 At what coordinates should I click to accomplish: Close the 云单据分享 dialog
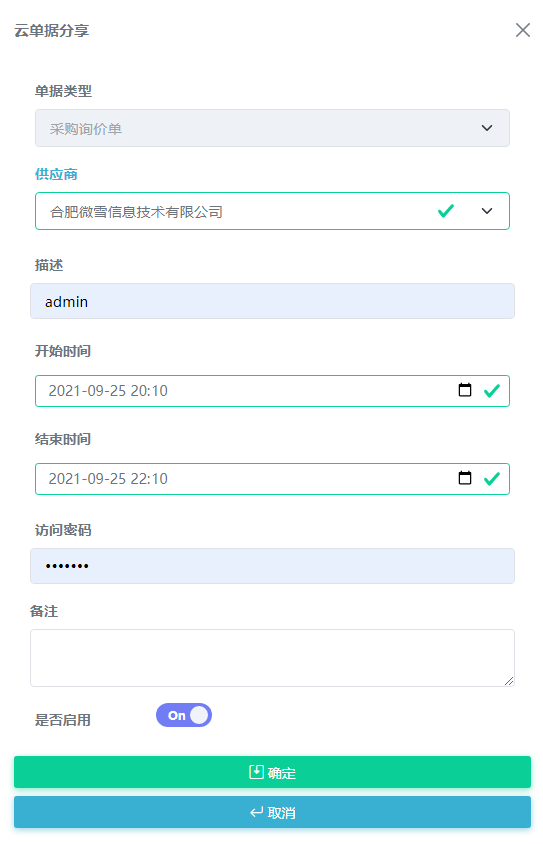tap(523, 30)
